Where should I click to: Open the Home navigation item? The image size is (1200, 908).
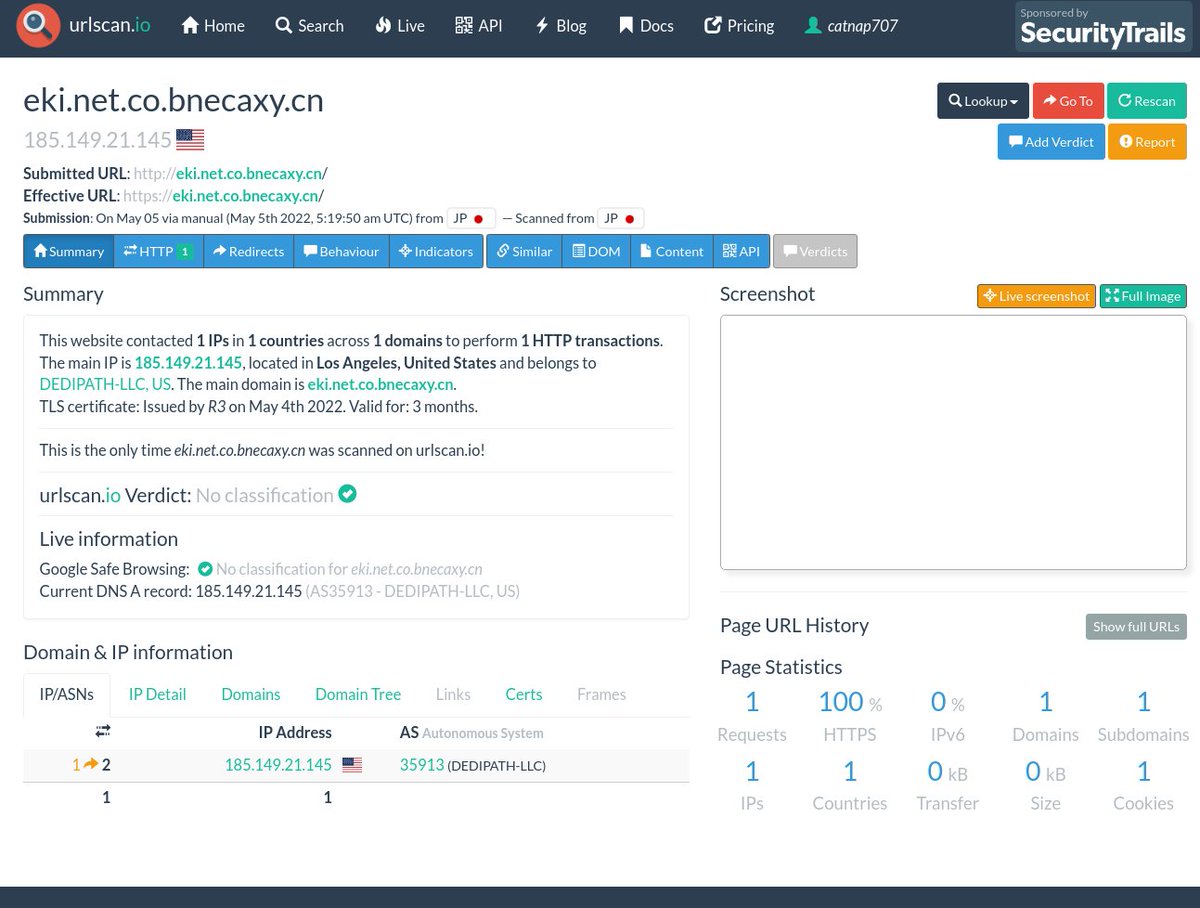coord(213,26)
